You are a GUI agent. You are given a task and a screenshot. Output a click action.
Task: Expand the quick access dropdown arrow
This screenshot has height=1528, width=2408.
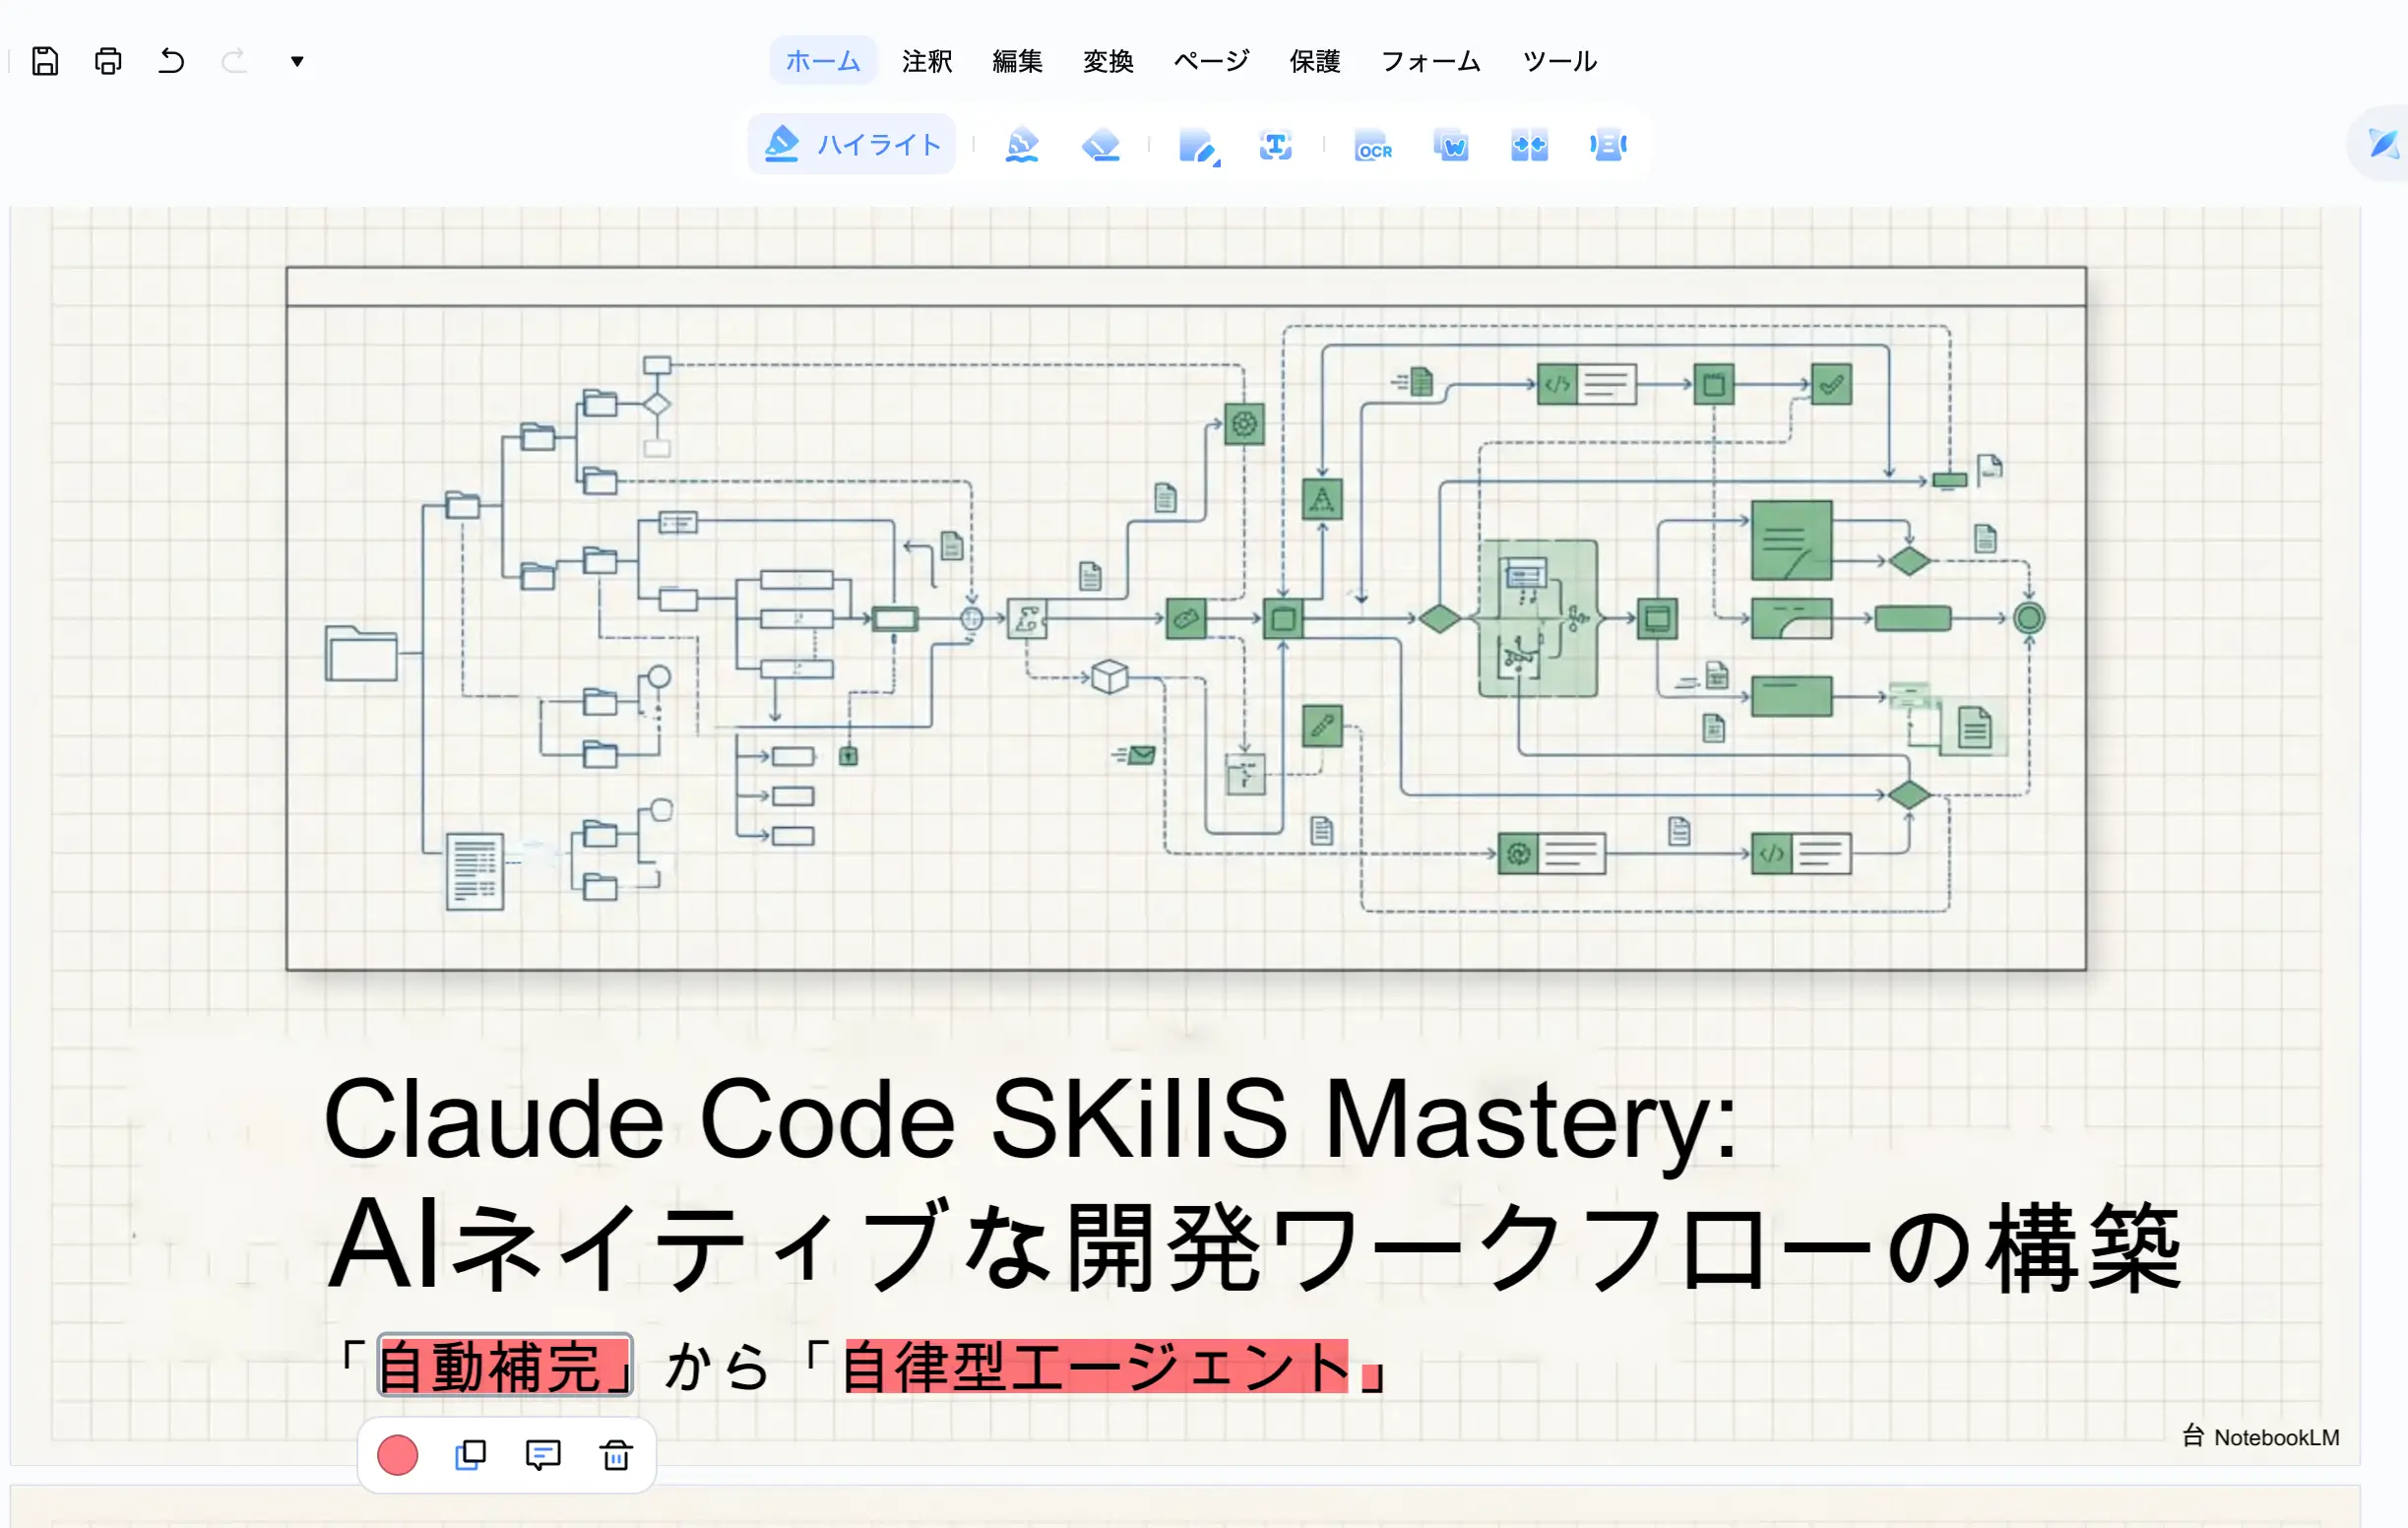(297, 61)
